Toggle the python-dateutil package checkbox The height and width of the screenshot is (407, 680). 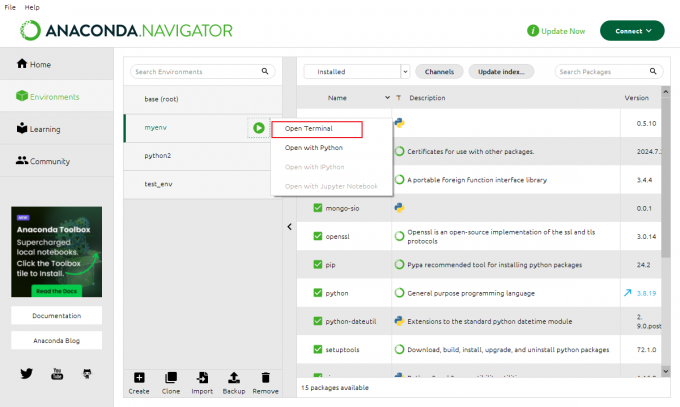(318, 321)
